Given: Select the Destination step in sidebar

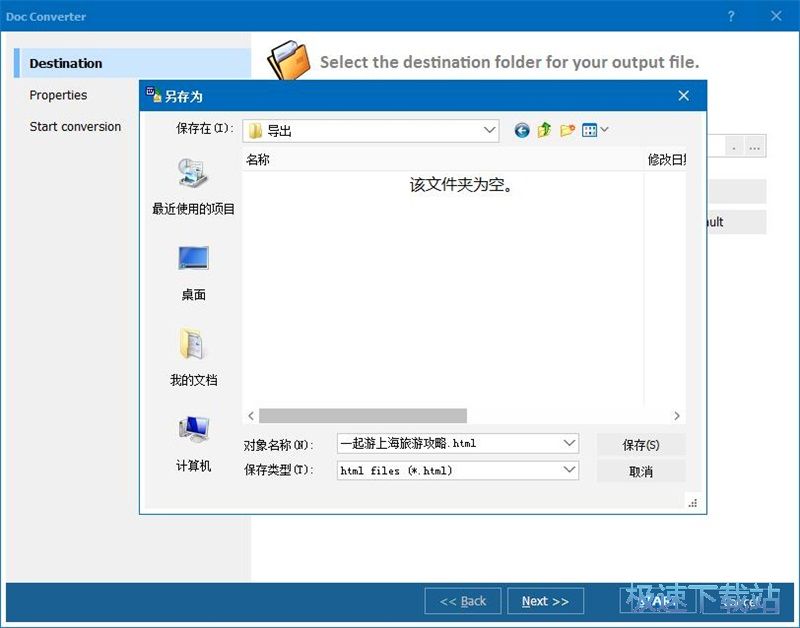Looking at the screenshot, I should pos(133,63).
